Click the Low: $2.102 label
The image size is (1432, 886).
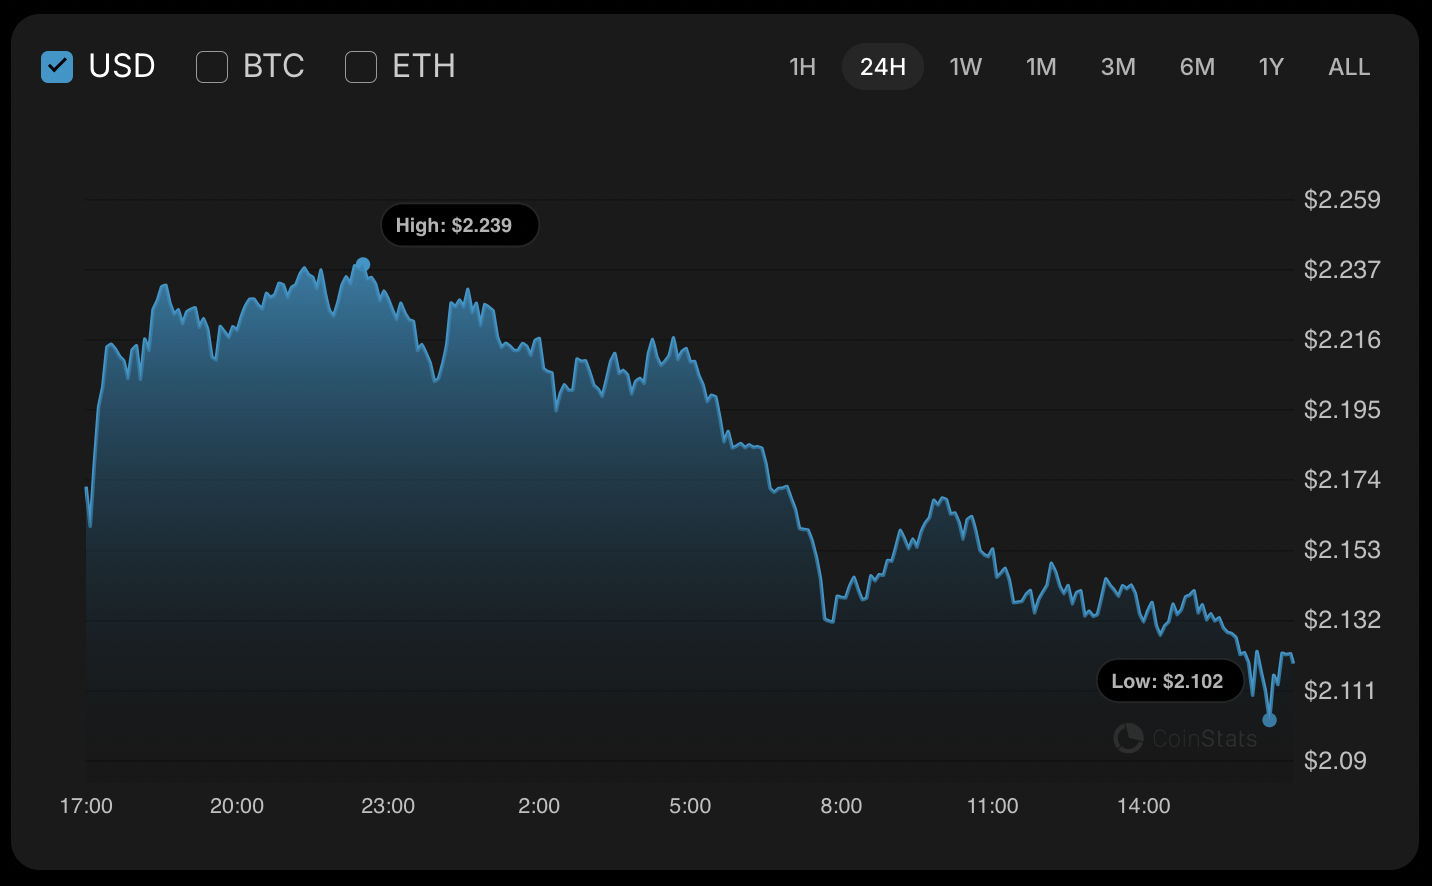[1169, 681]
